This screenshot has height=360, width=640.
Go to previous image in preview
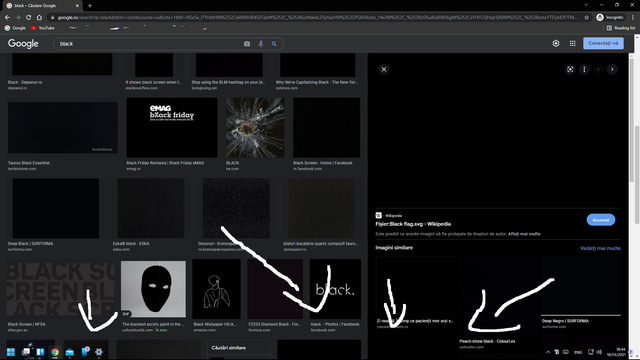(598, 69)
